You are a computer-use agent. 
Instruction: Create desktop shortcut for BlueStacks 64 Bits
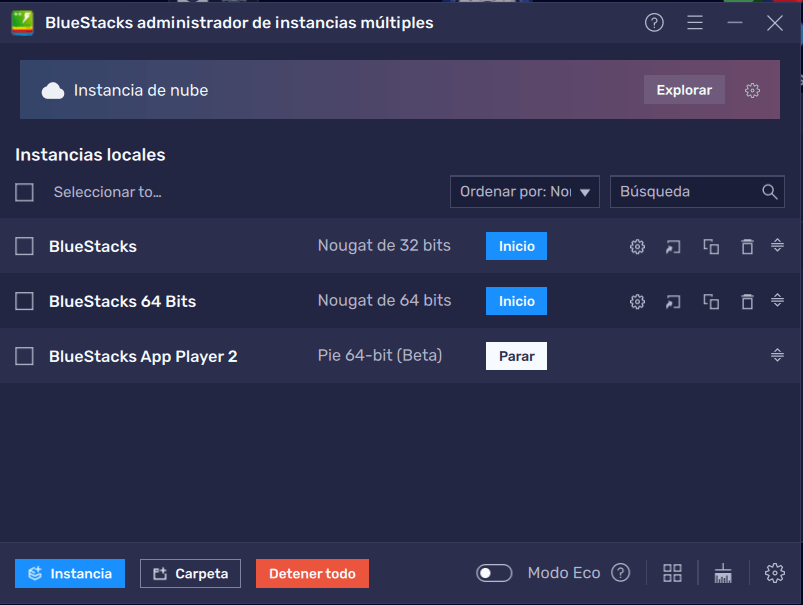click(x=673, y=302)
